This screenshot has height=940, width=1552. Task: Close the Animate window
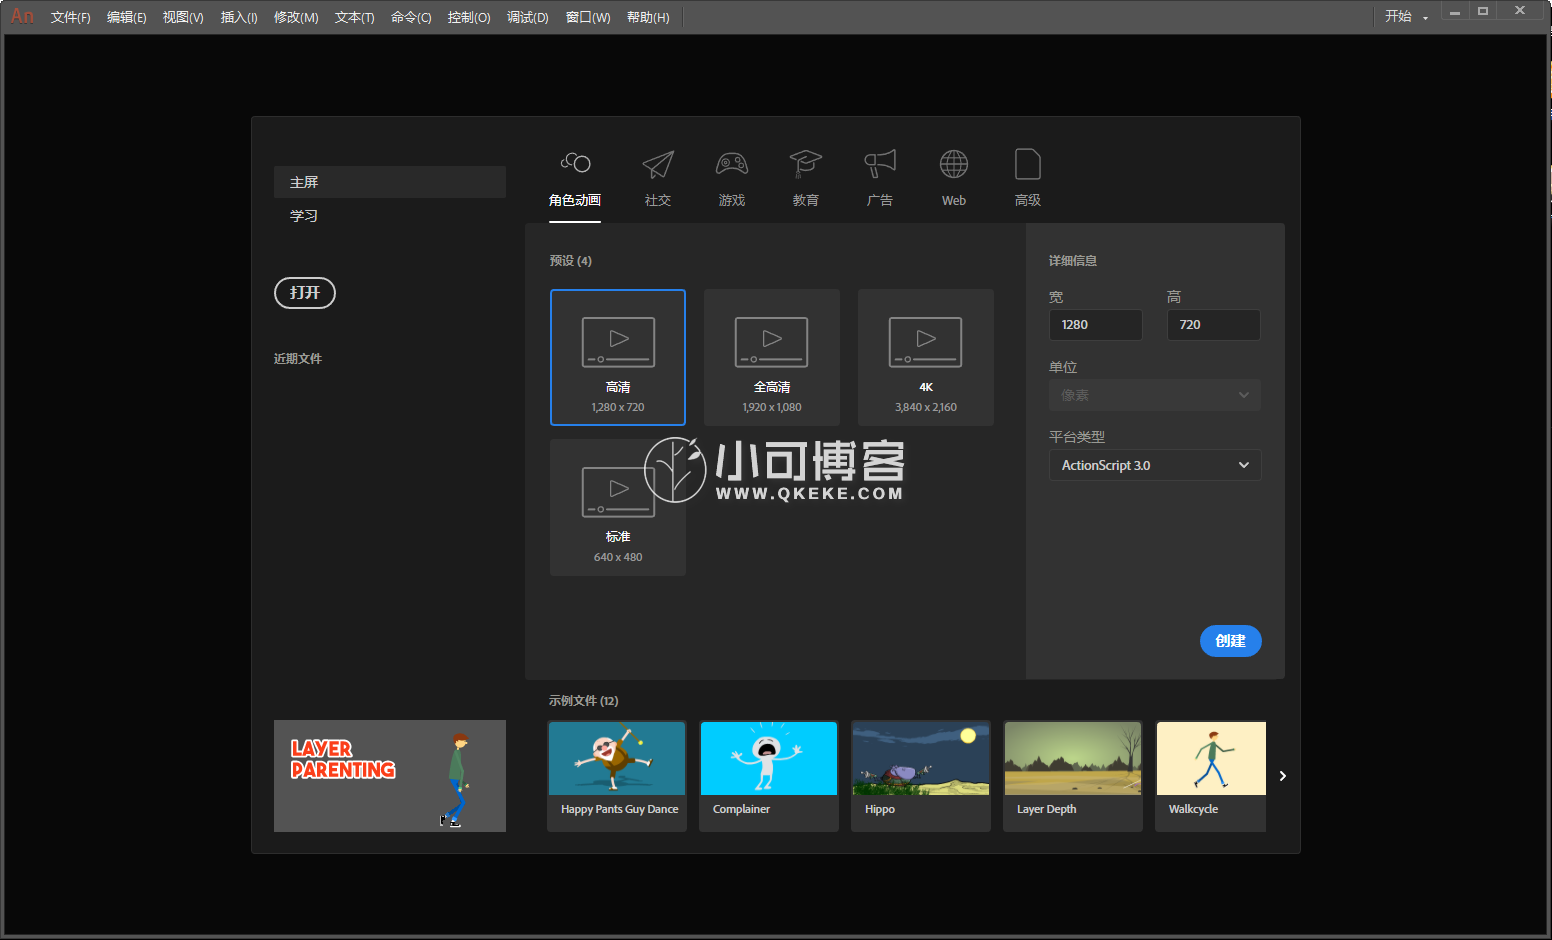tap(1520, 12)
